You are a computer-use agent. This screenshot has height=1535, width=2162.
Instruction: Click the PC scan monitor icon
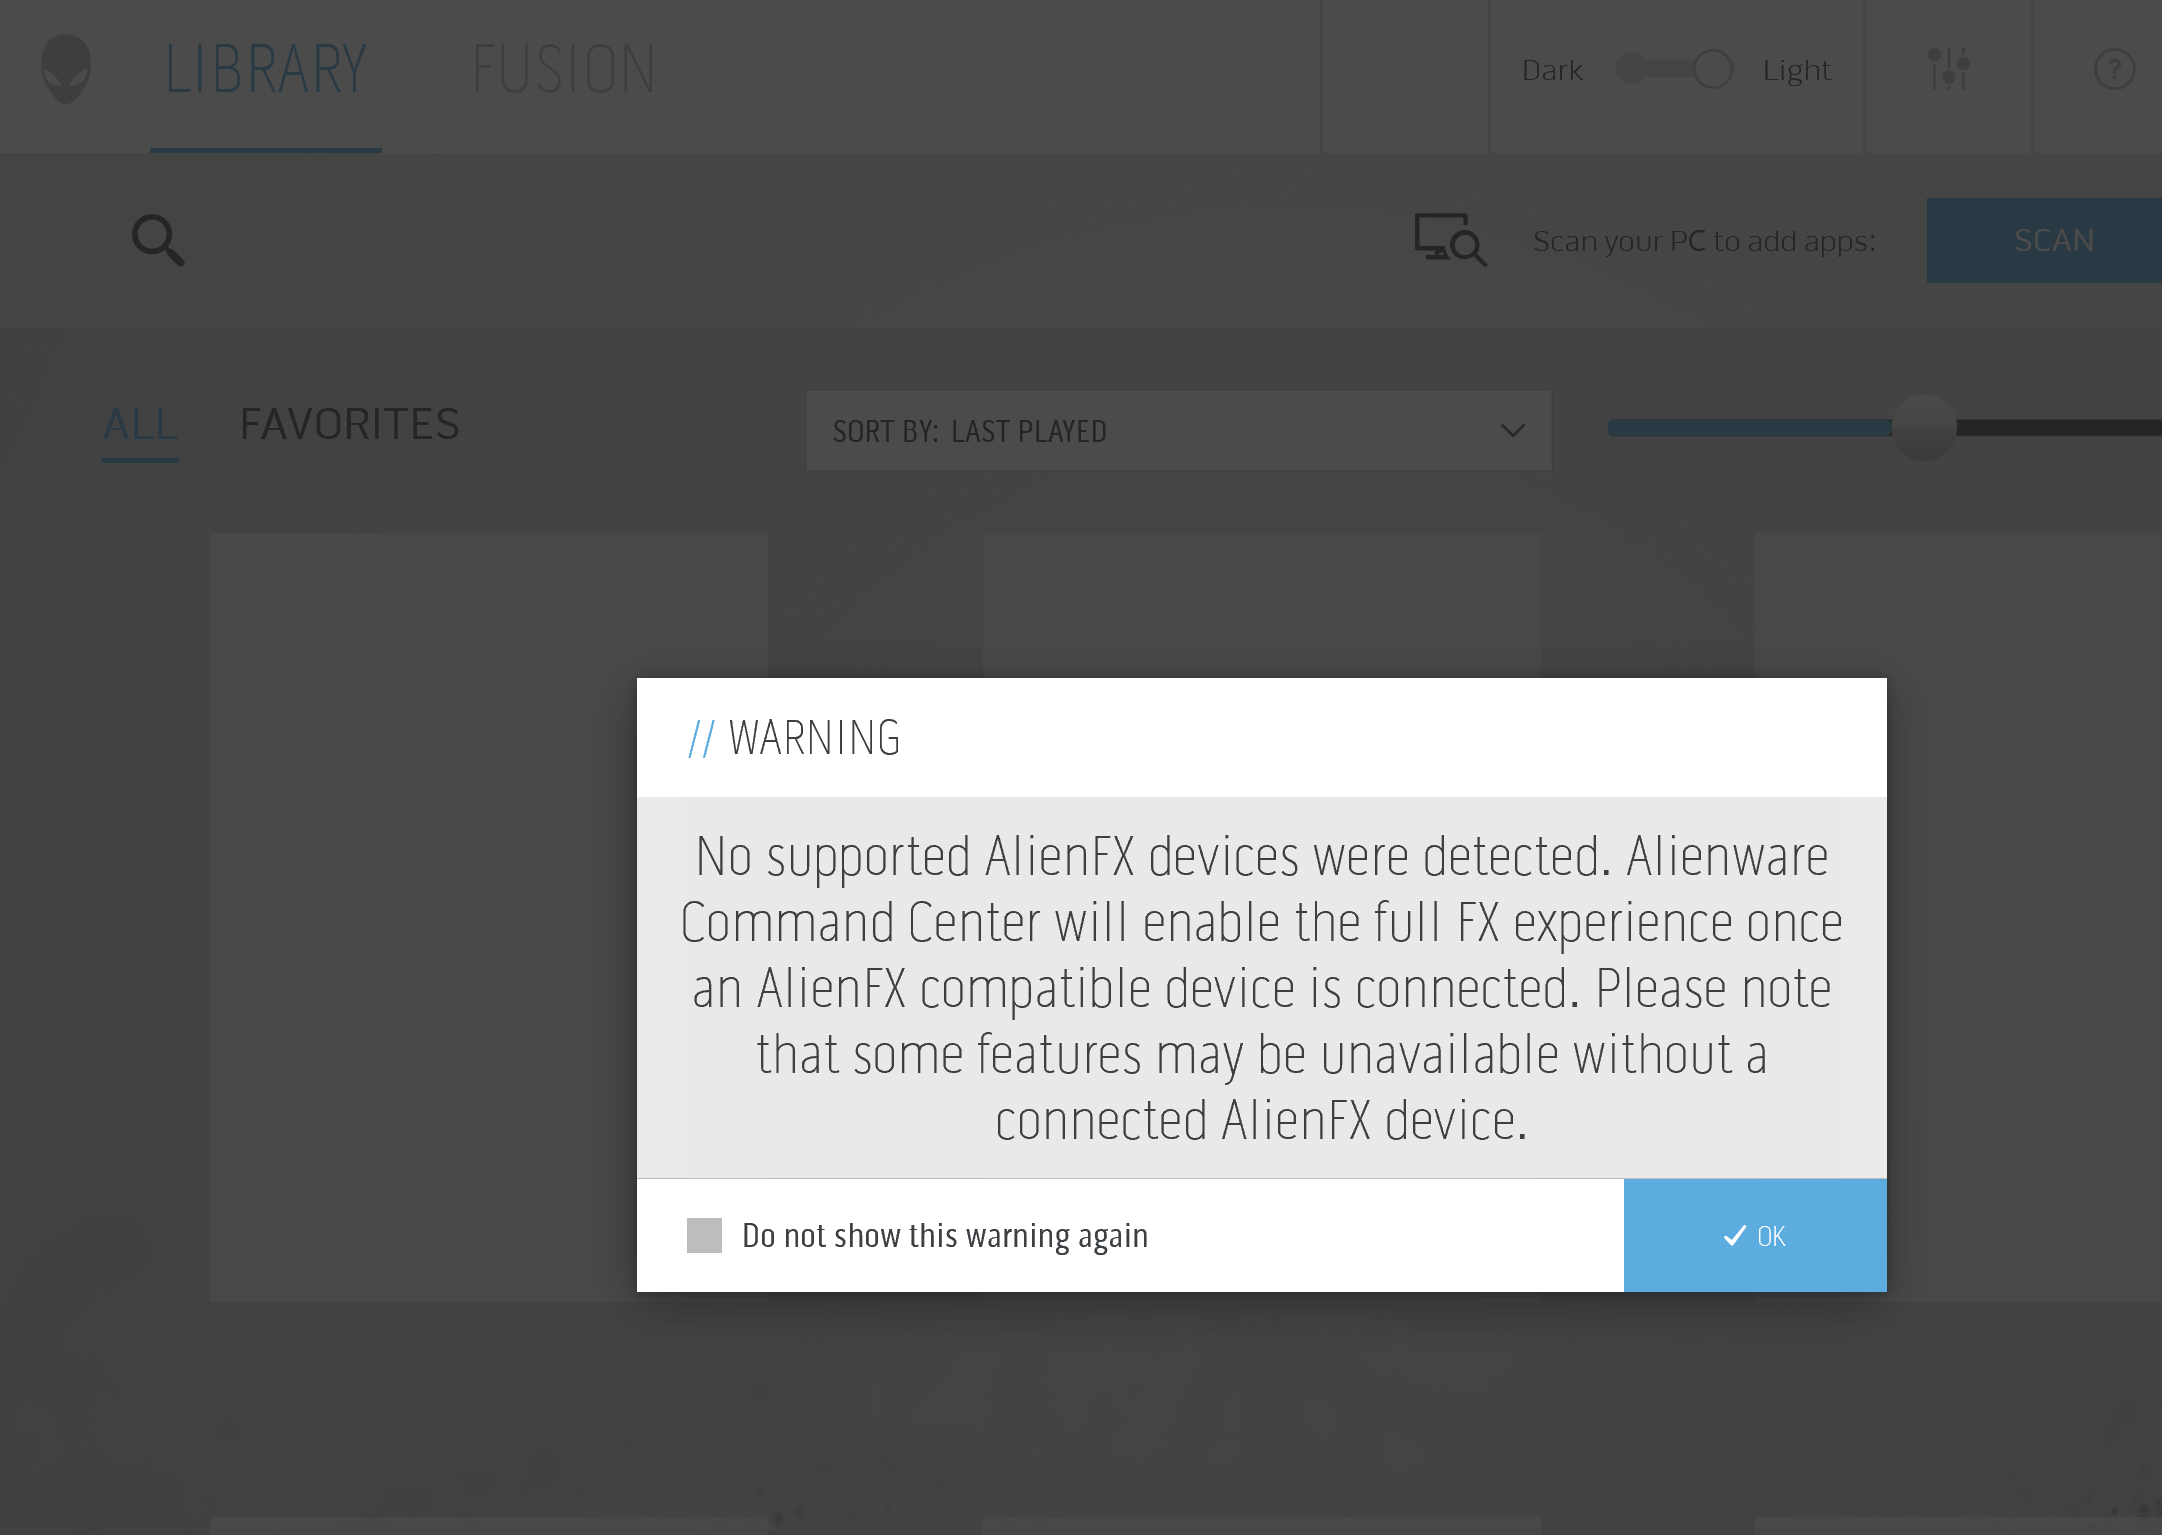[x=1449, y=240]
